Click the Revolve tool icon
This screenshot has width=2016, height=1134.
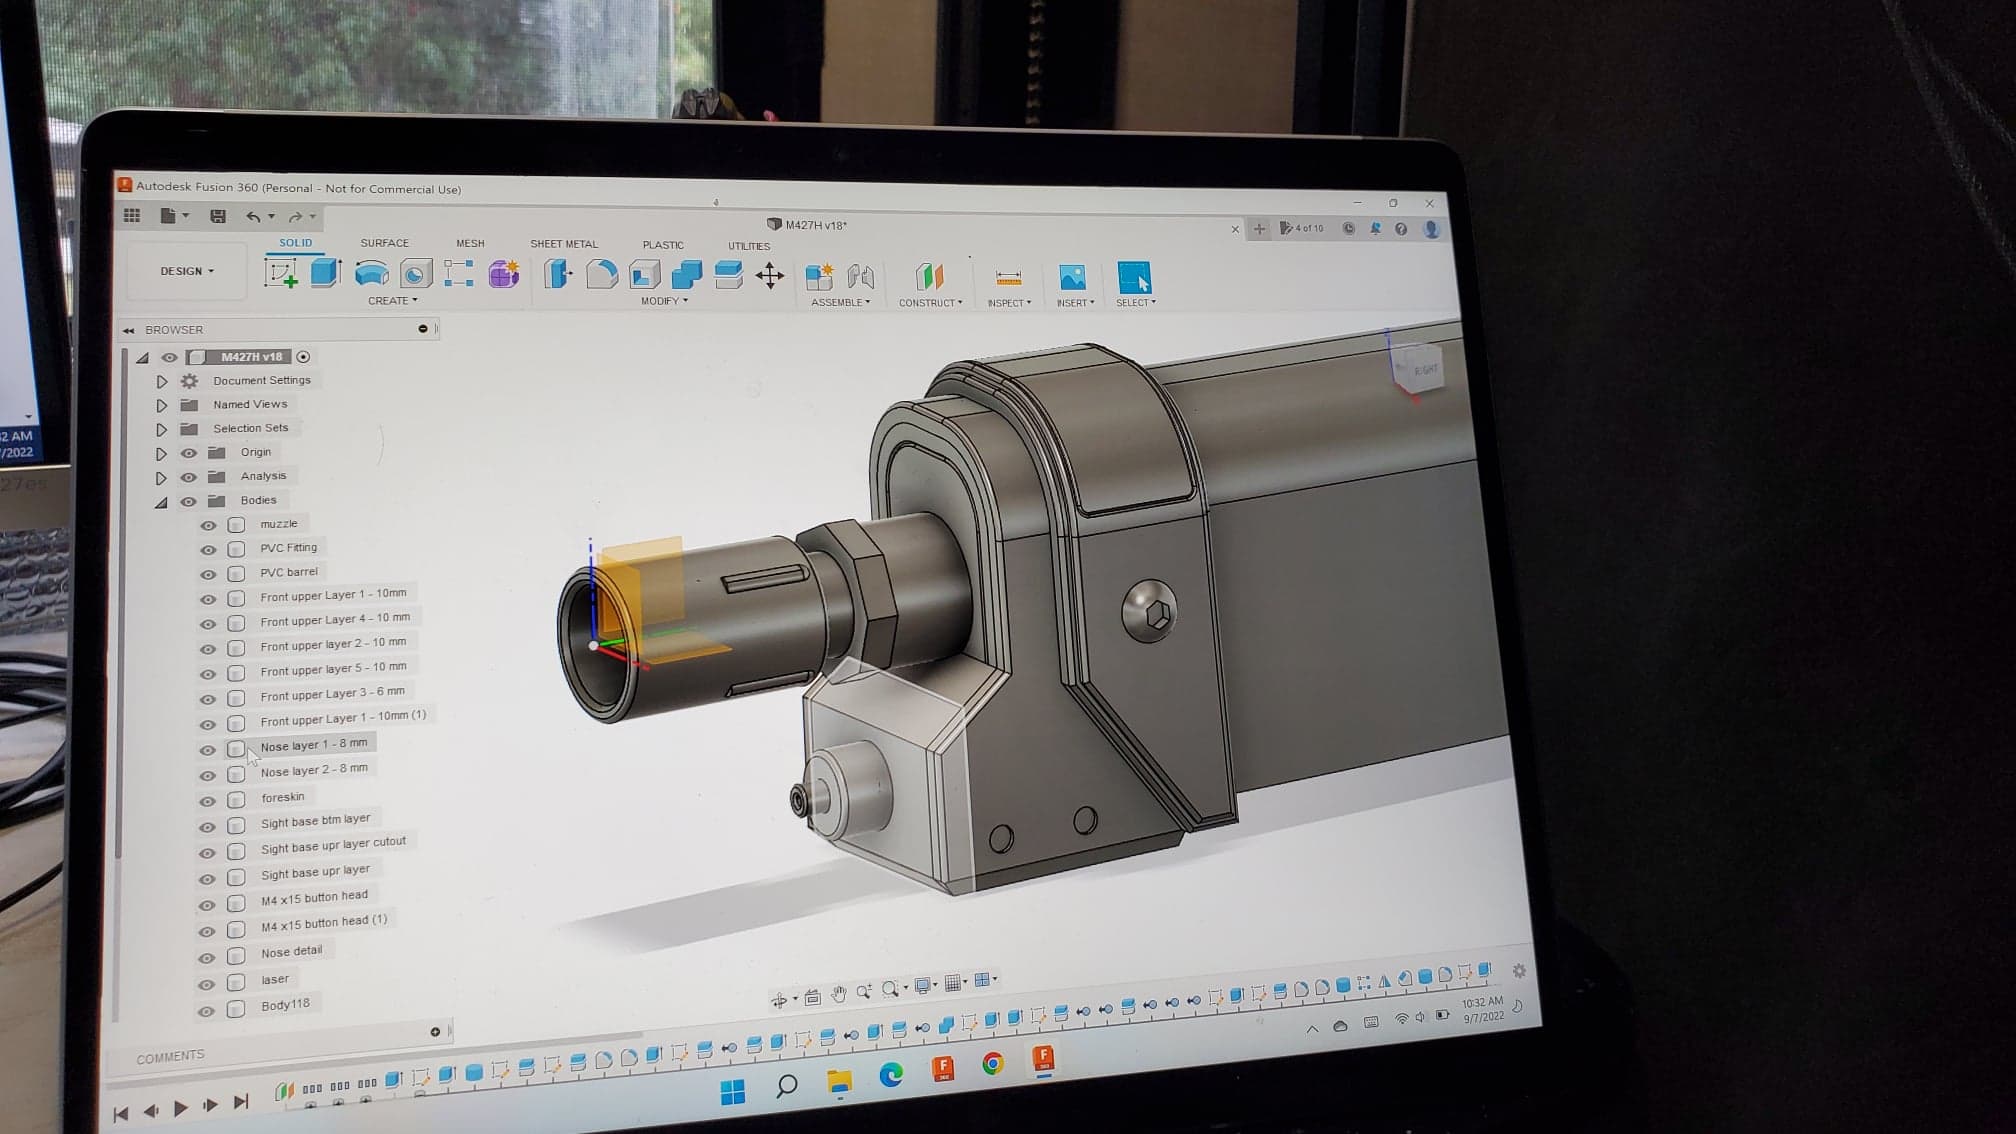pos(371,274)
